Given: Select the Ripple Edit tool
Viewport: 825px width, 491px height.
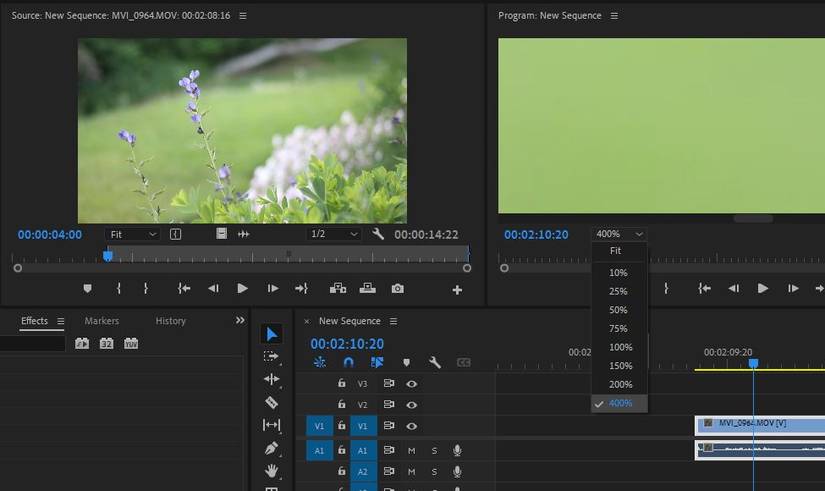Looking at the screenshot, I should pyautogui.click(x=271, y=379).
